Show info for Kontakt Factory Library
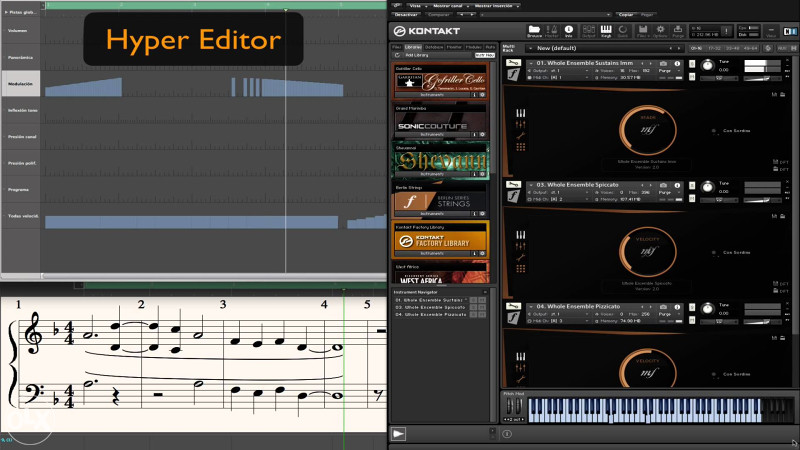 pos(474,253)
